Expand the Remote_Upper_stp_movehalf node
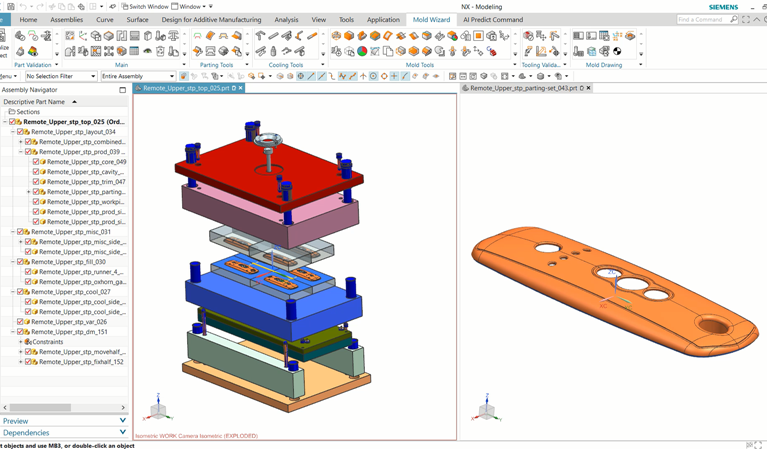Viewport: 767px width, 449px height. [21, 352]
